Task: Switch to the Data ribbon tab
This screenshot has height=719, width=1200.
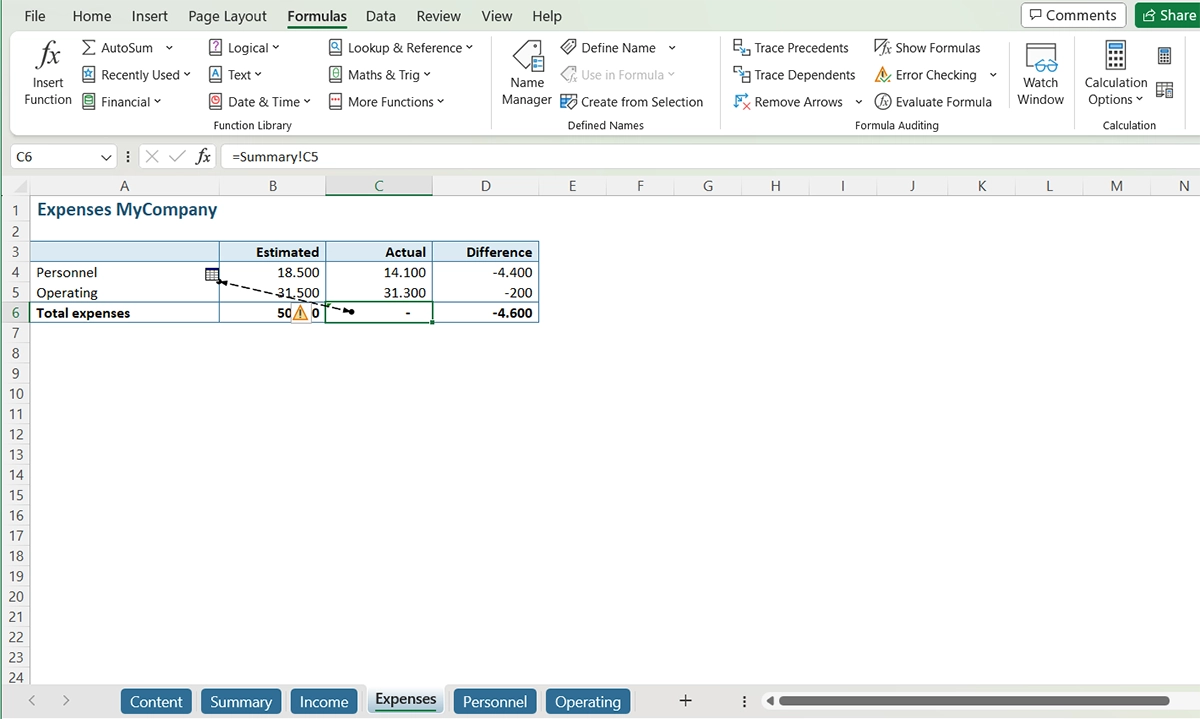Action: (x=380, y=16)
